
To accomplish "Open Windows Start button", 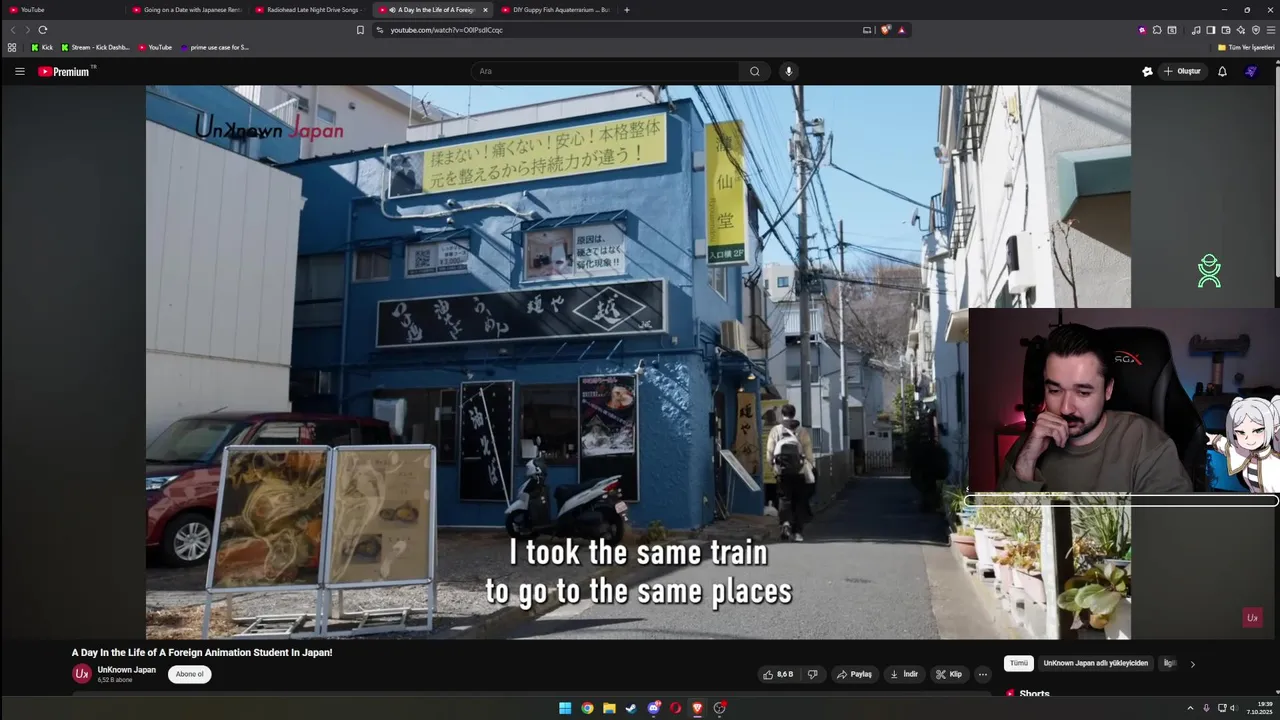I will coord(565,708).
